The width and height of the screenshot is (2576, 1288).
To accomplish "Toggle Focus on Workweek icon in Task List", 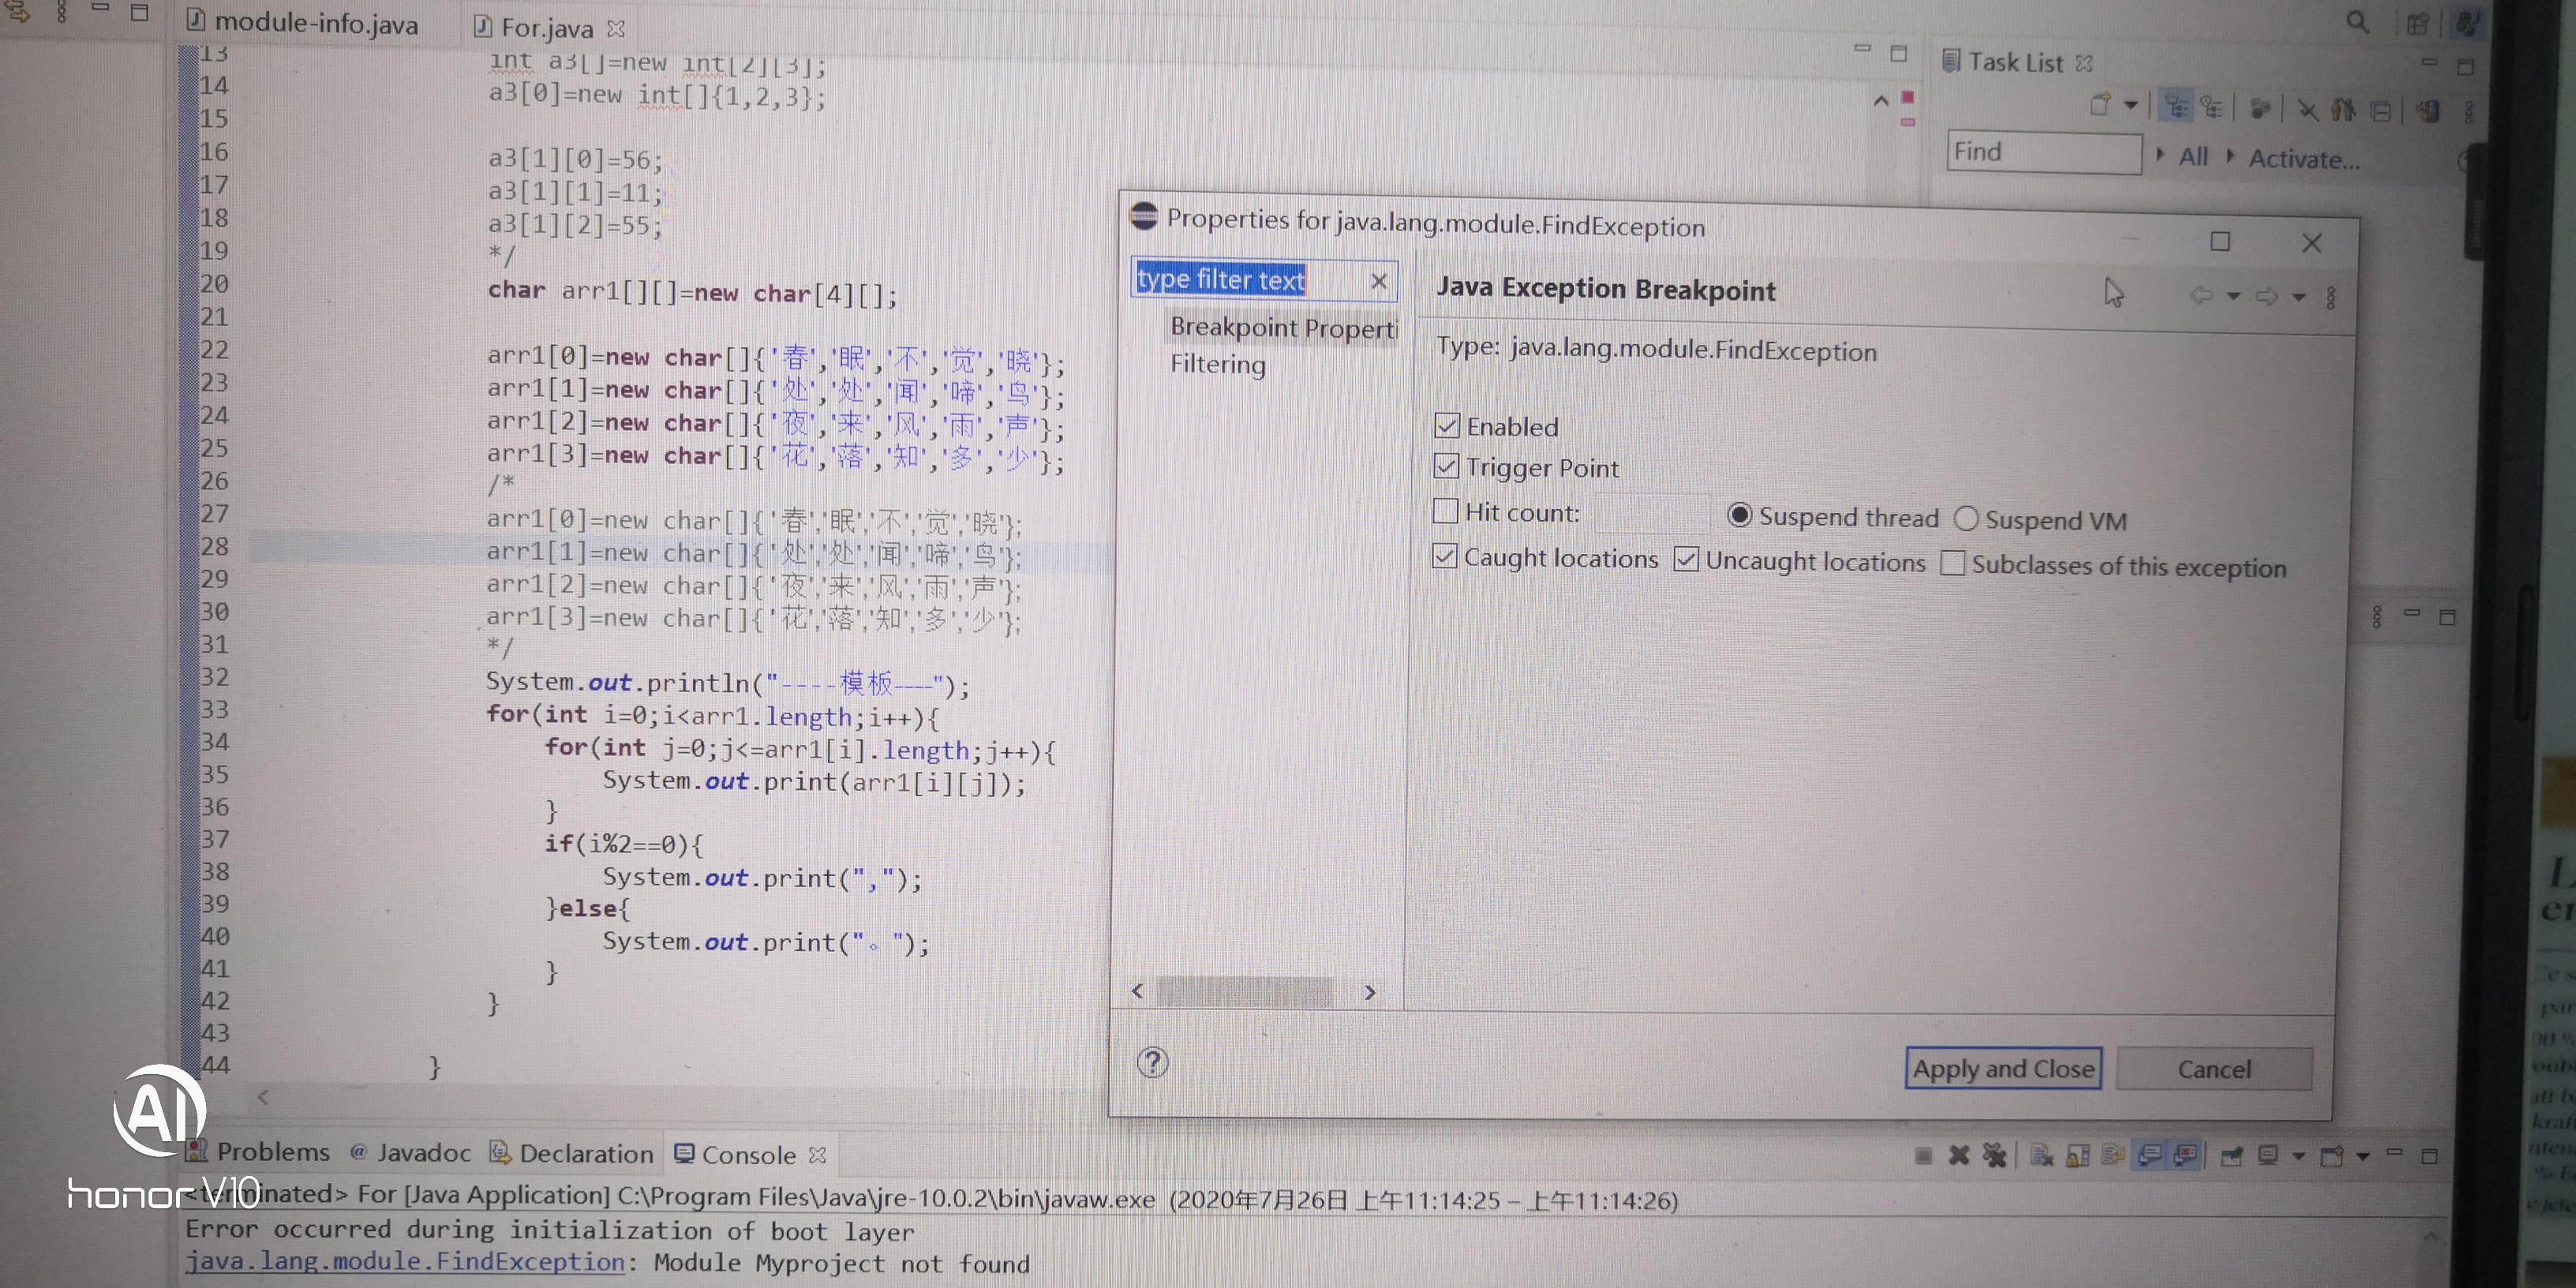I will tap(2260, 108).
